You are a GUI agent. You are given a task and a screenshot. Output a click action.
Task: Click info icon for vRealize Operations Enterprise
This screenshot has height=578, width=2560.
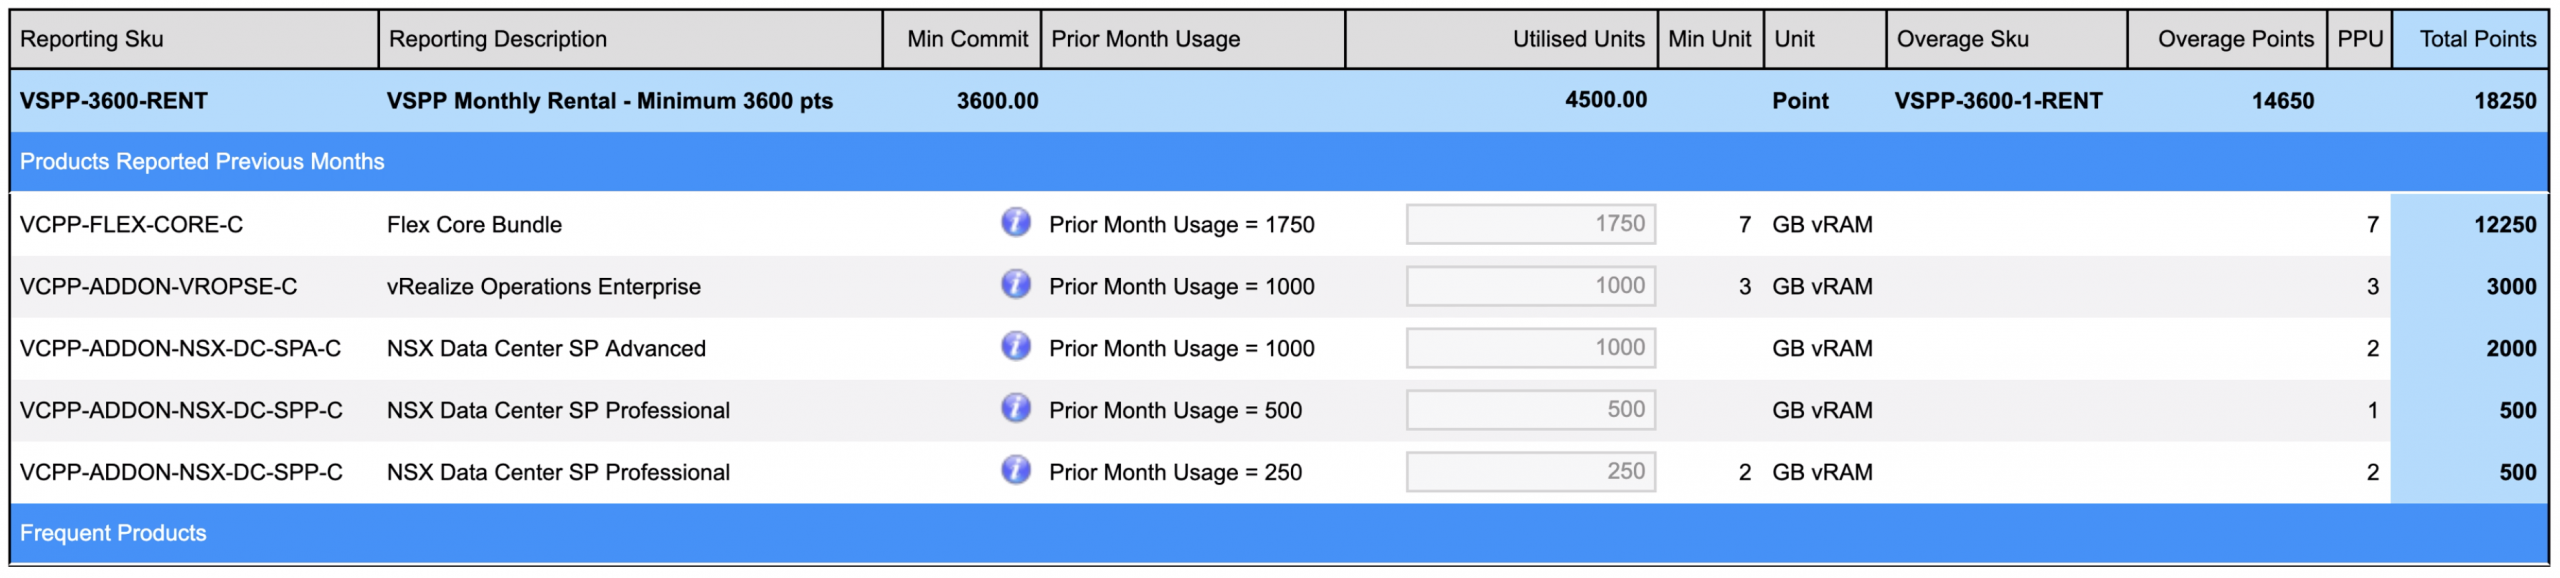[1015, 284]
